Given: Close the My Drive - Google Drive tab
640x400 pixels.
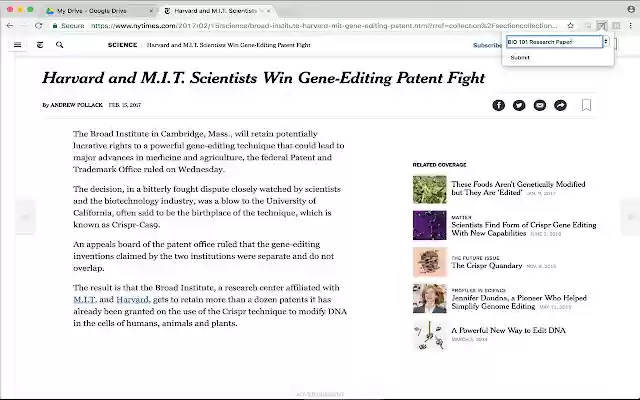Looking at the screenshot, I should (x=151, y=11).
